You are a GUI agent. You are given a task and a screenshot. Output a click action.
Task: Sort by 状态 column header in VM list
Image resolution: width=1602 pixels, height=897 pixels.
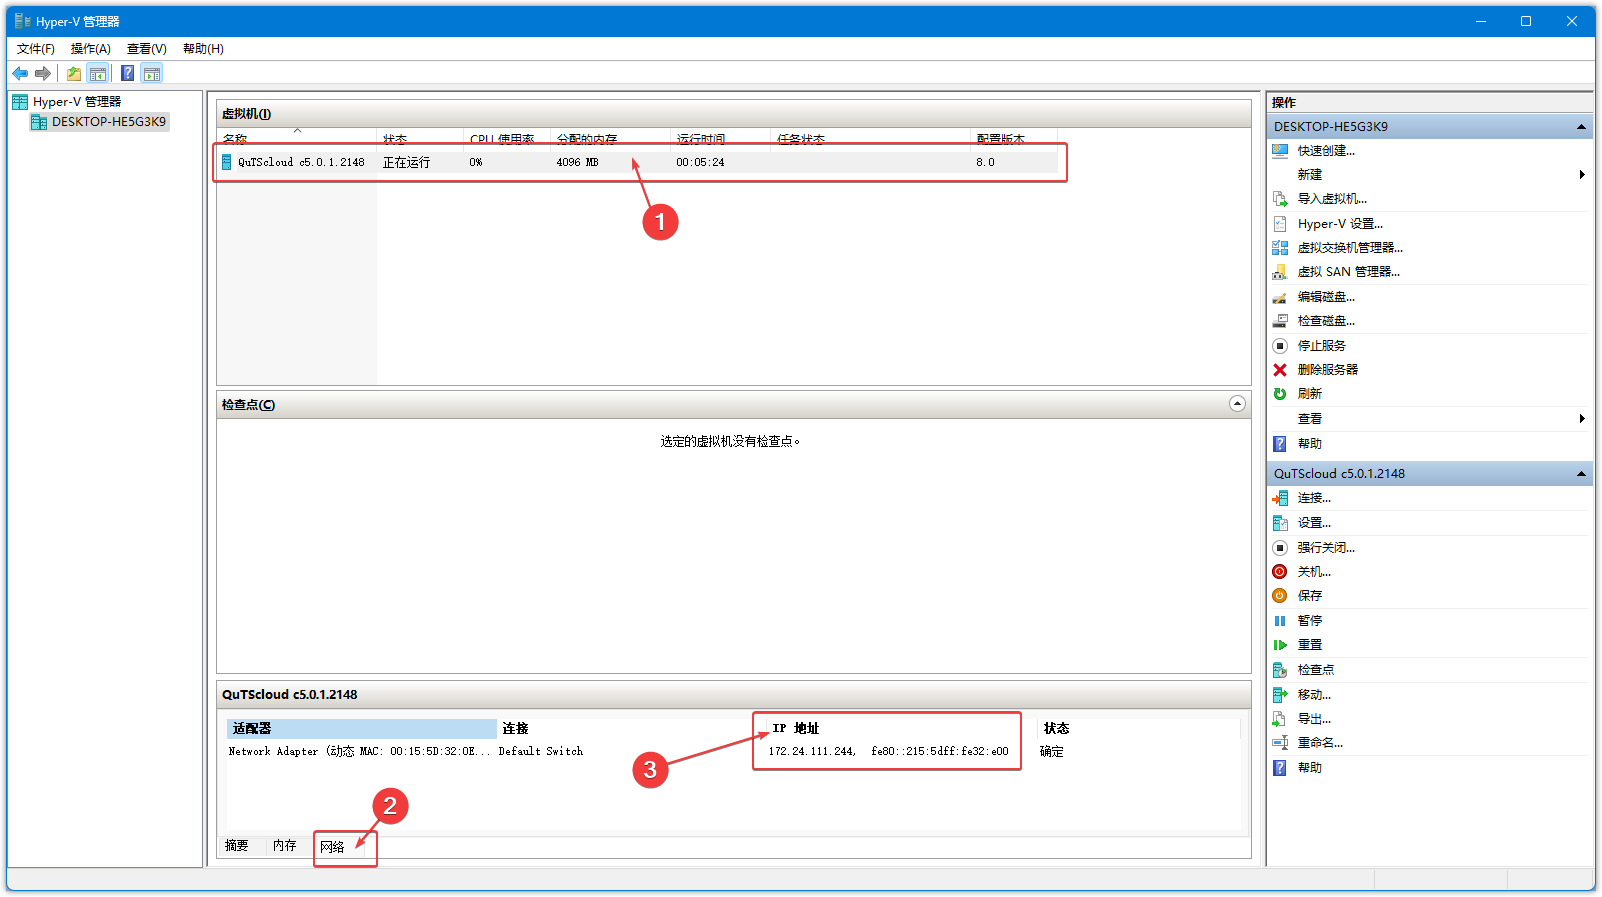tap(421, 139)
